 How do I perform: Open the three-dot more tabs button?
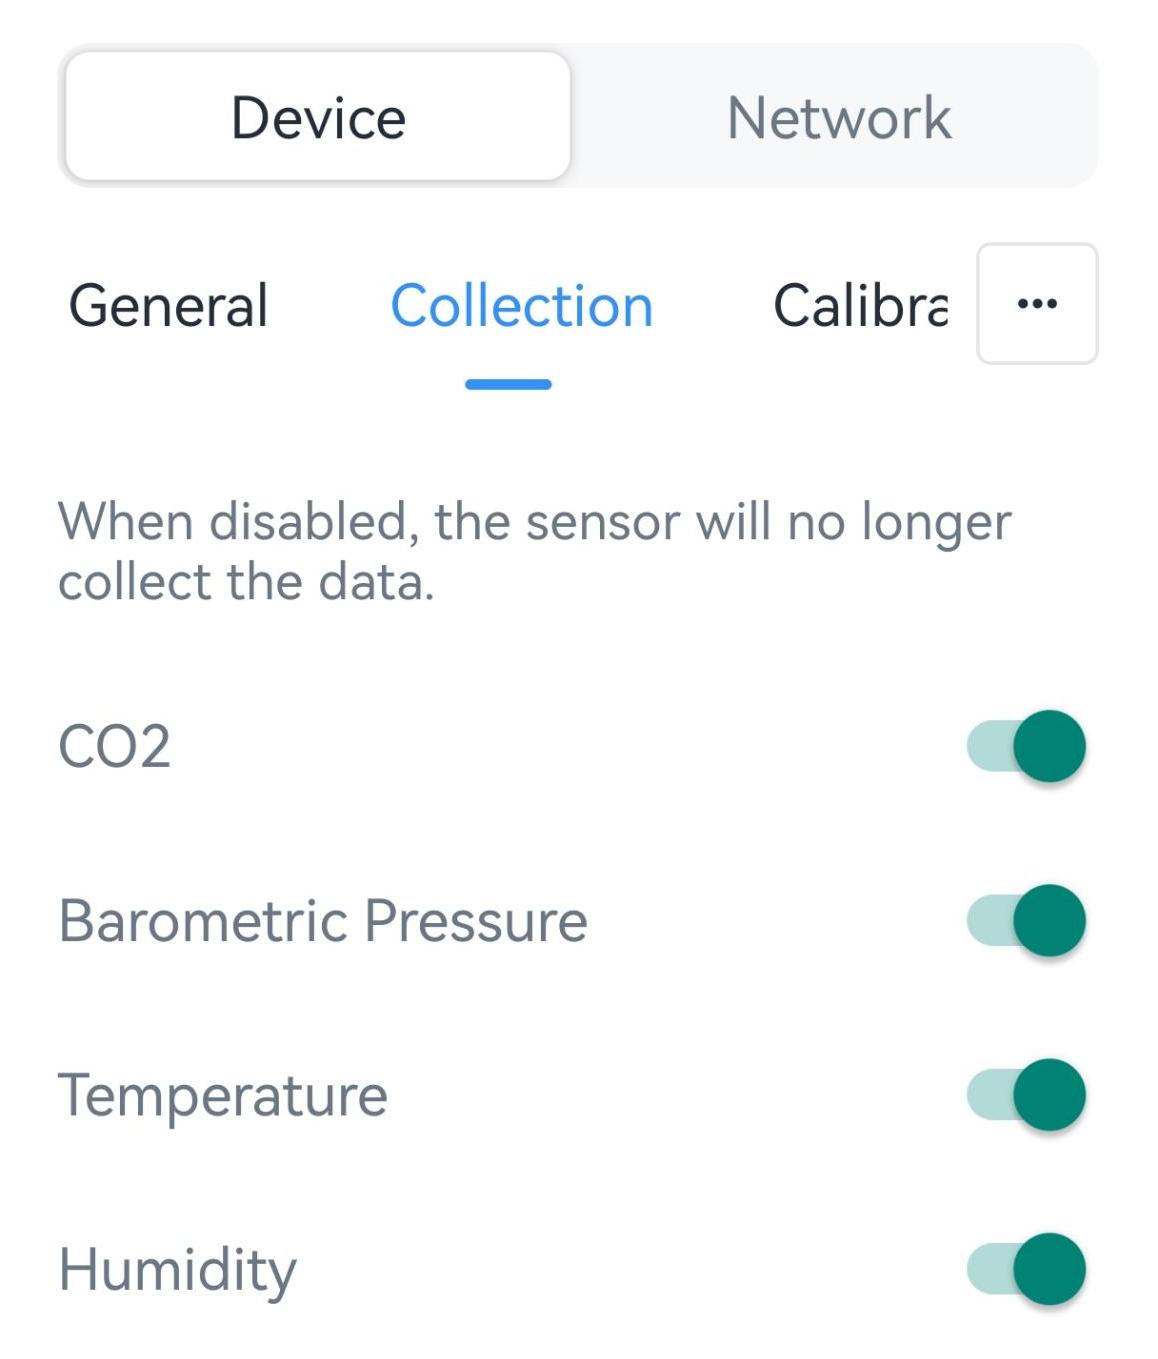pyautogui.click(x=1036, y=304)
